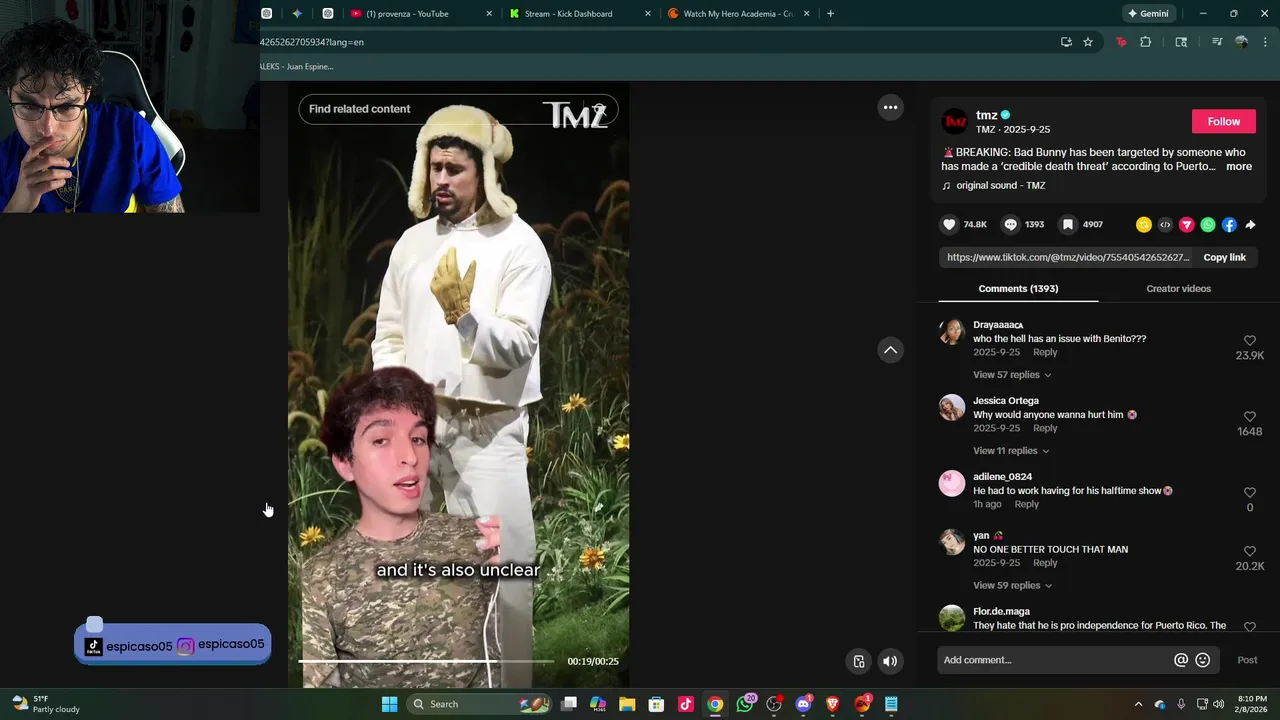Open red extension icon in Chrome toolbar
This screenshot has width=1280, height=720.
tap(1121, 42)
